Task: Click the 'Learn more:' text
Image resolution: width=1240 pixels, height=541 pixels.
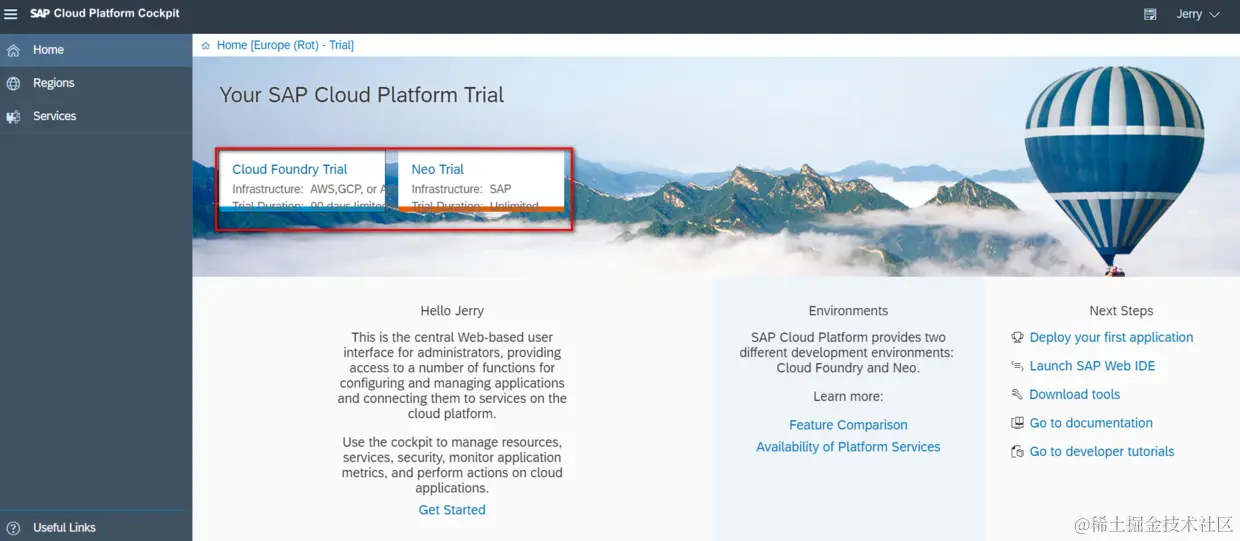Action: [x=848, y=396]
